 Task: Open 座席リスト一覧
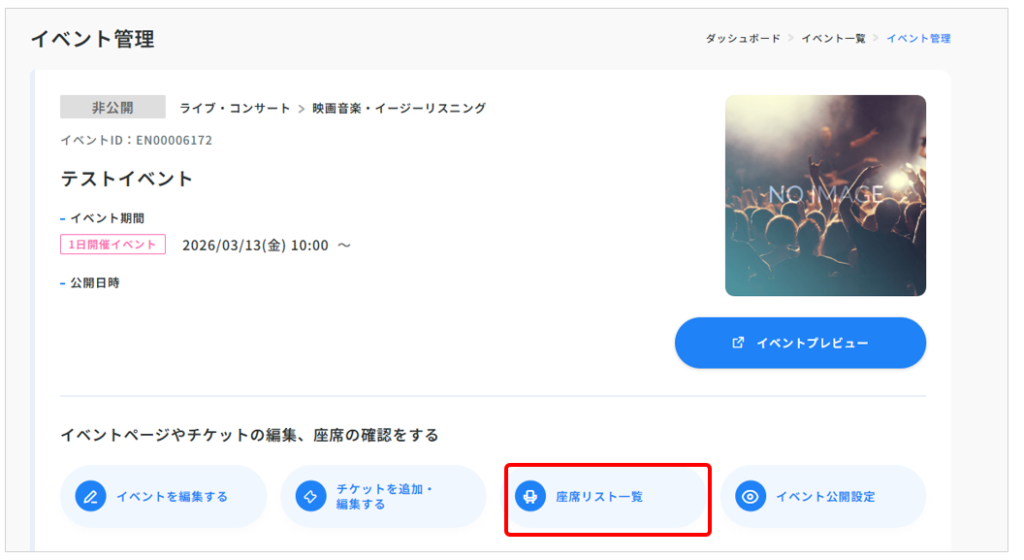click(x=599, y=496)
